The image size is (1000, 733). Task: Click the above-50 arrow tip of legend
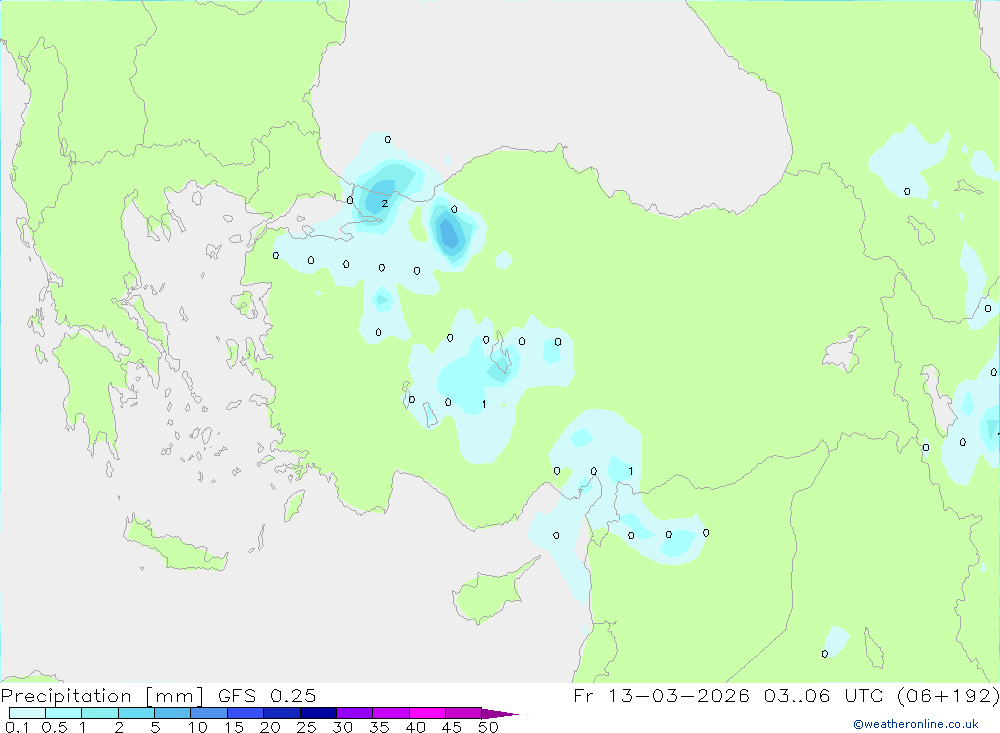click(x=500, y=714)
